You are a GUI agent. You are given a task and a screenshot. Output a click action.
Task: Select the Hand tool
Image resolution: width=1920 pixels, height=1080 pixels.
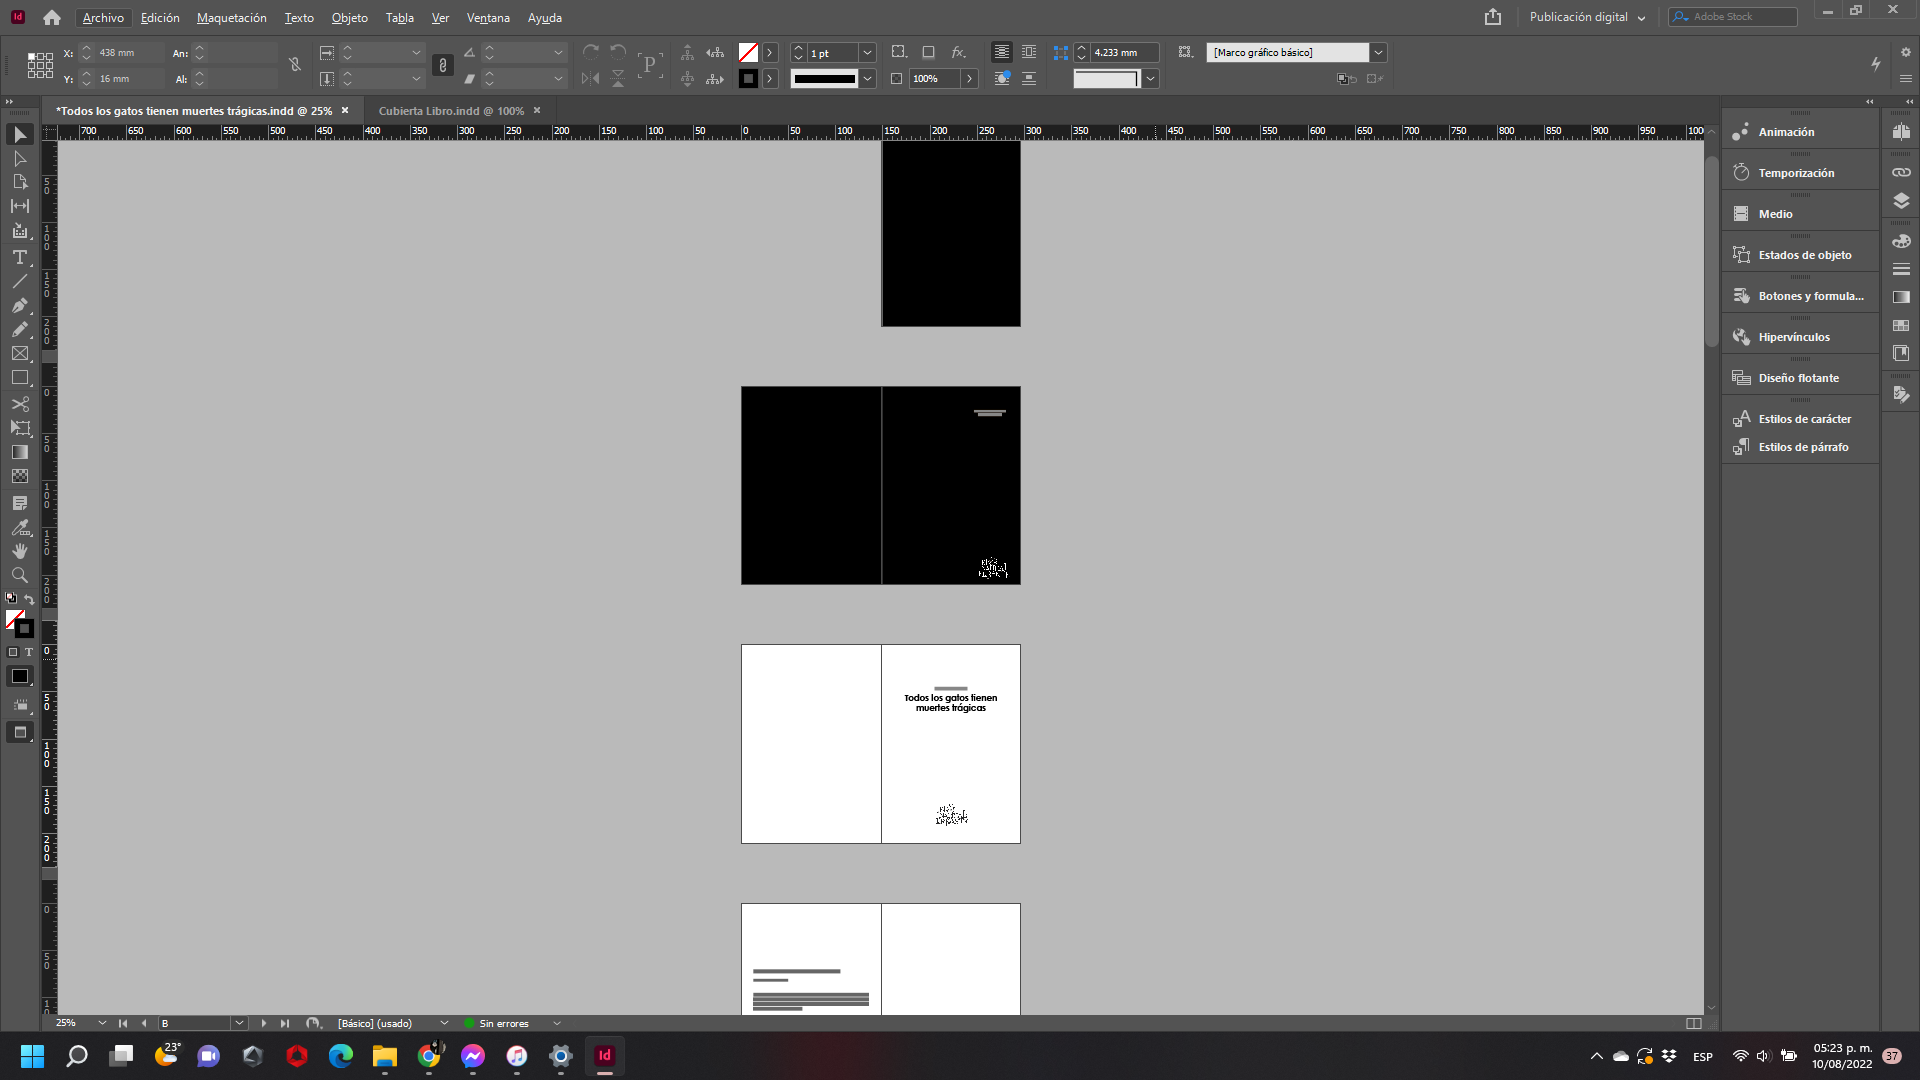pos(19,551)
